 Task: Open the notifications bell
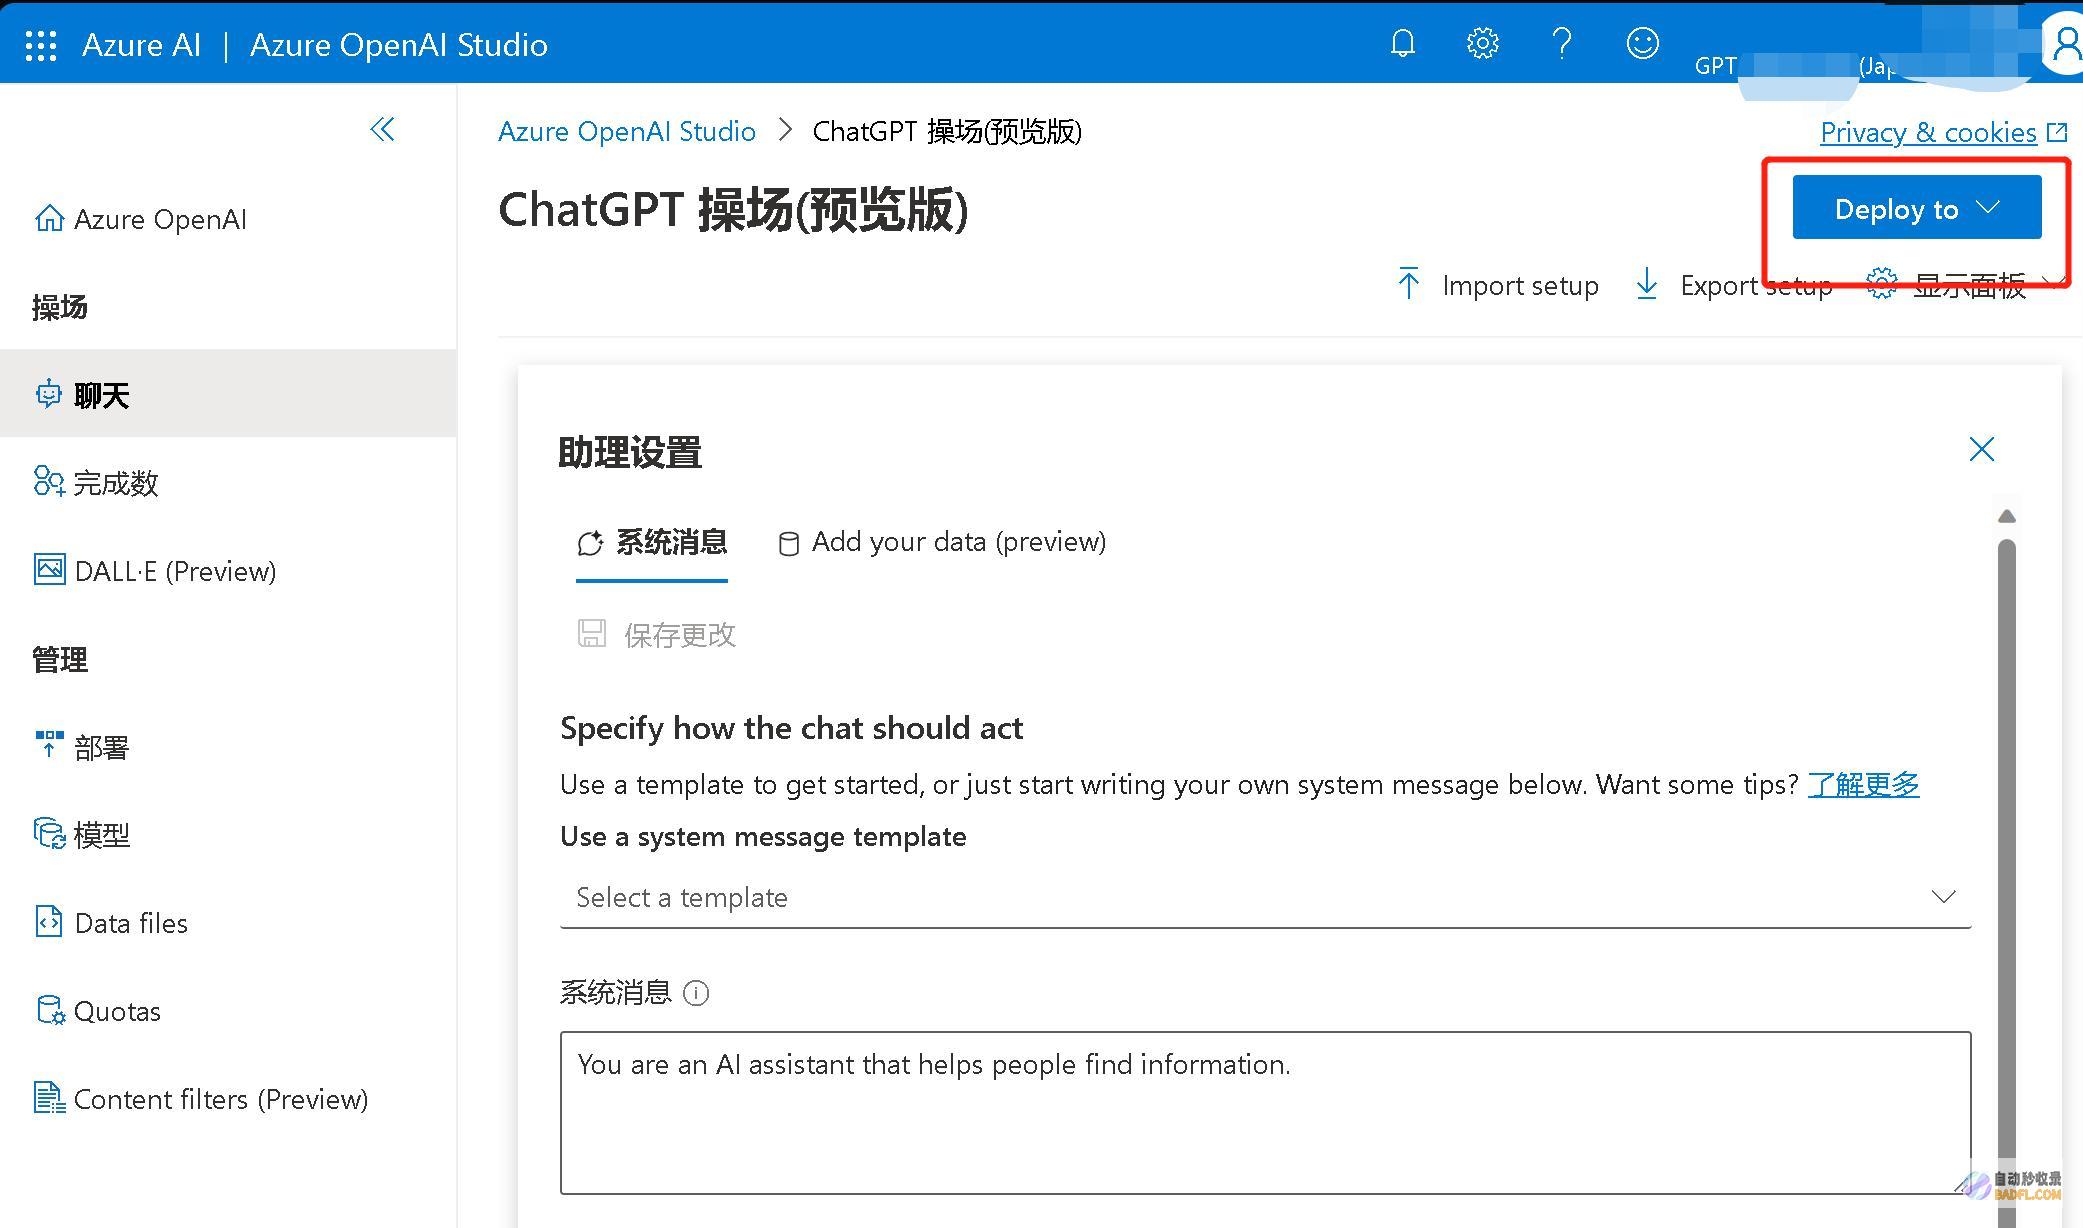coord(1403,43)
